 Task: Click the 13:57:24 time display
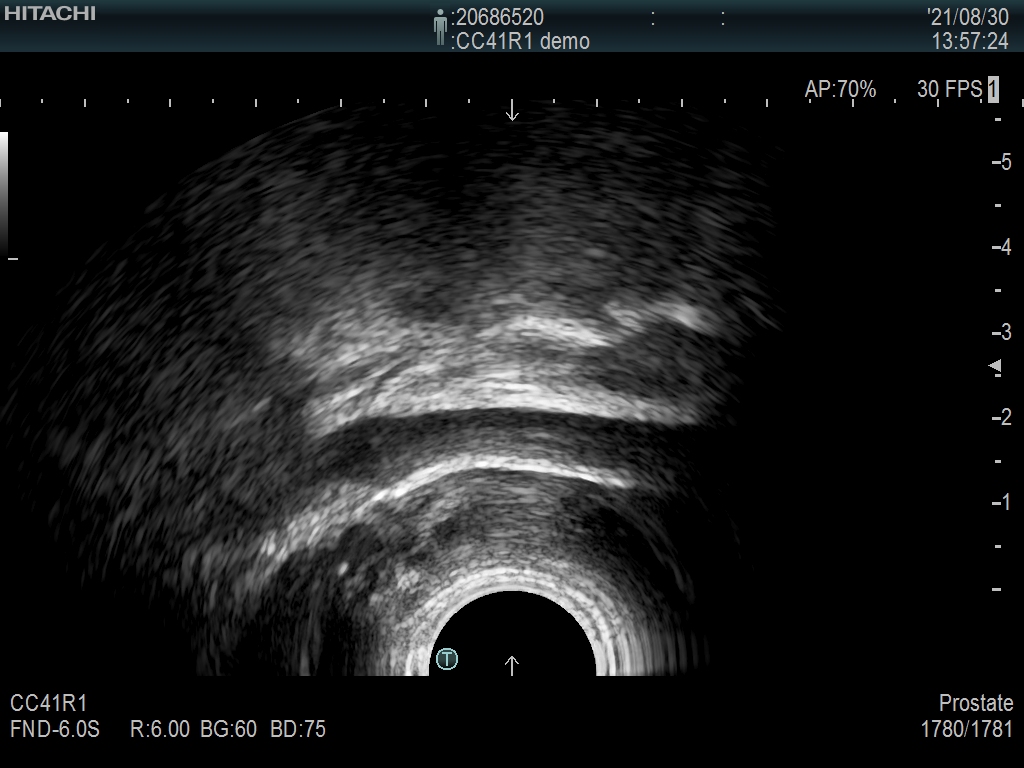click(970, 41)
